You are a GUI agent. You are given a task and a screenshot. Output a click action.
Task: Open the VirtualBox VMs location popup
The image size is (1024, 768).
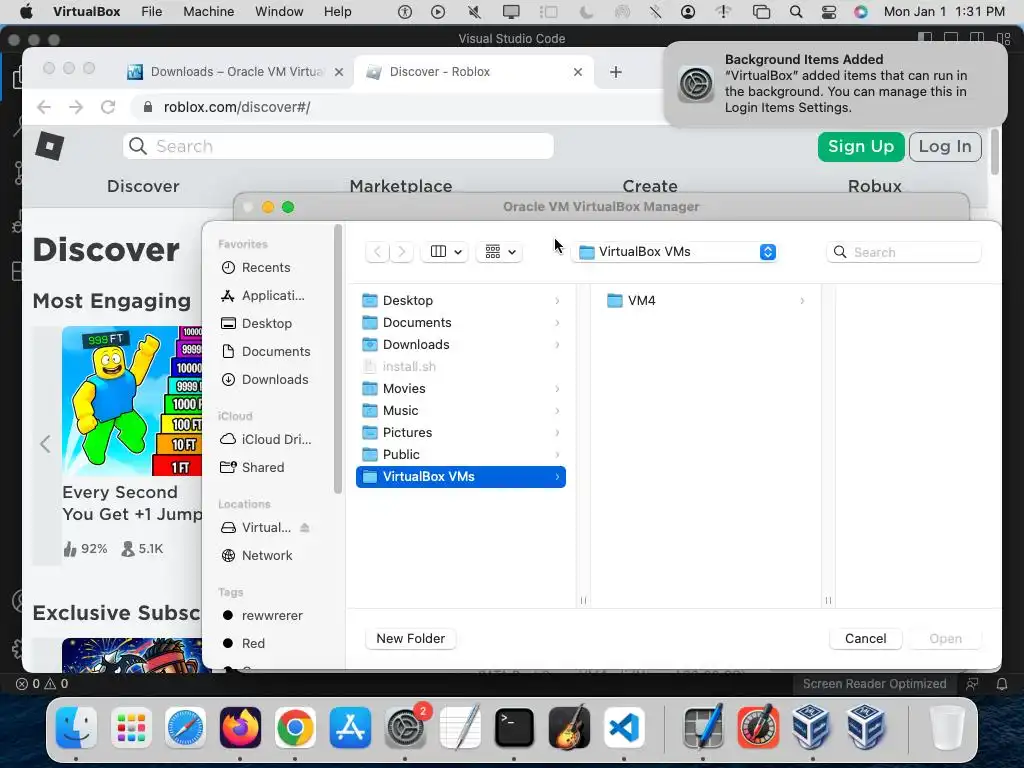[x=676, y=251]
